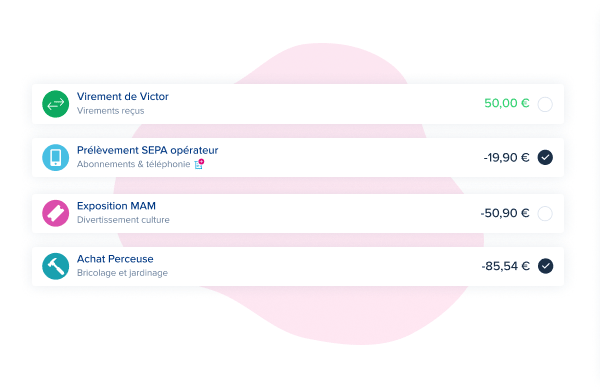Uncheck the Prélèvement SEPA opérateur checkmark
The height and width of the screenshot is (390, 600).
pyautogui.click(x=545, y=157)
